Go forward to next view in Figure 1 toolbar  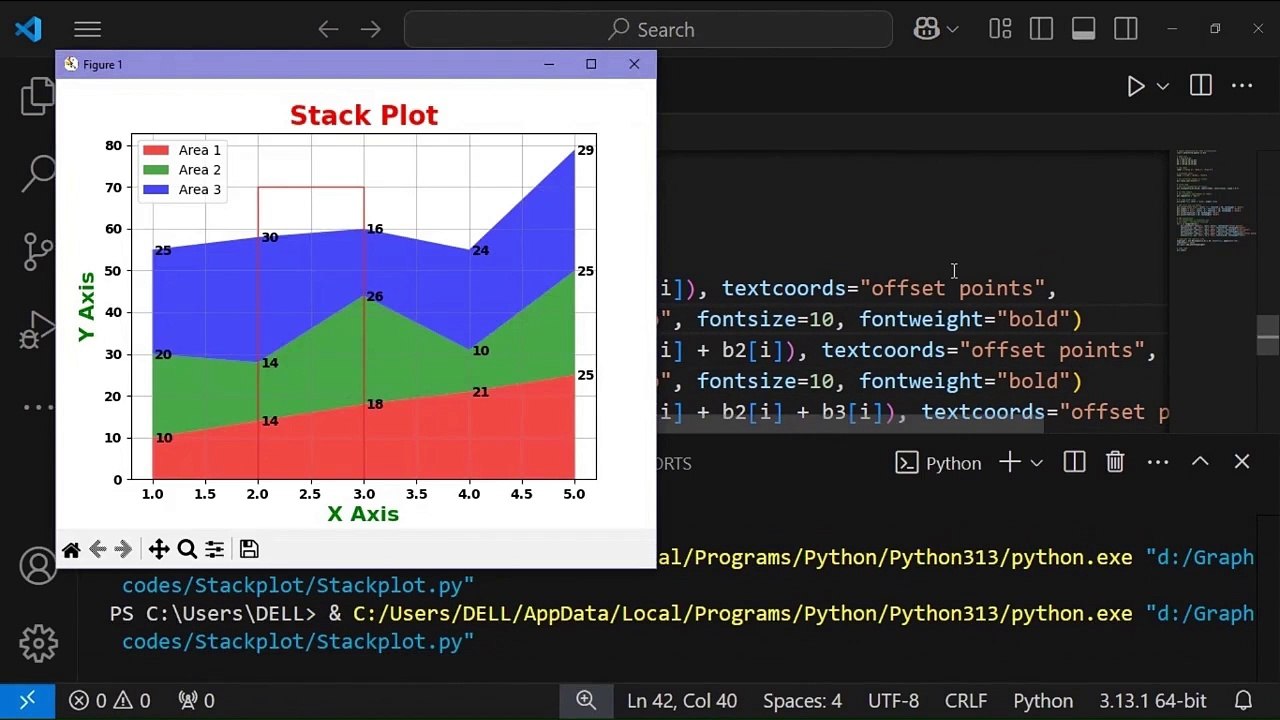(x=123, y=549)
